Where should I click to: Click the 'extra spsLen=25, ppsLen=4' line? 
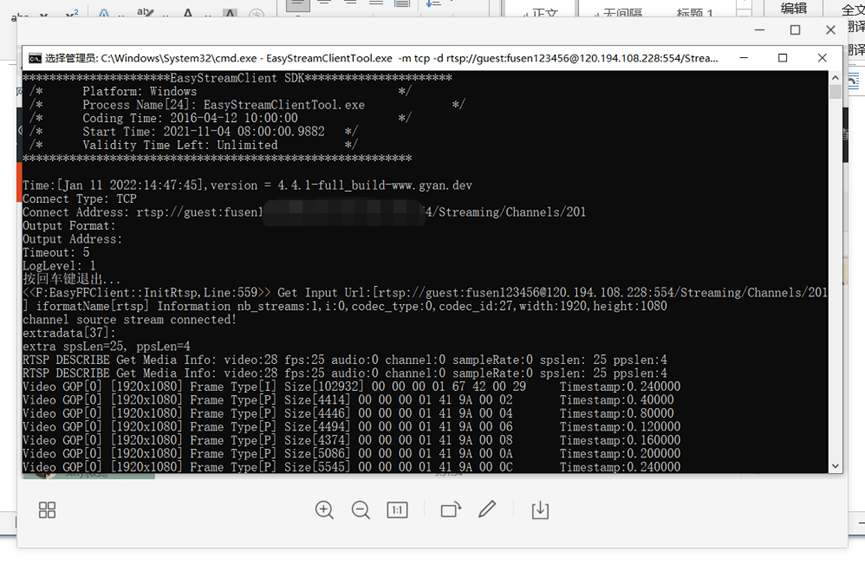[x=106, y=347]
